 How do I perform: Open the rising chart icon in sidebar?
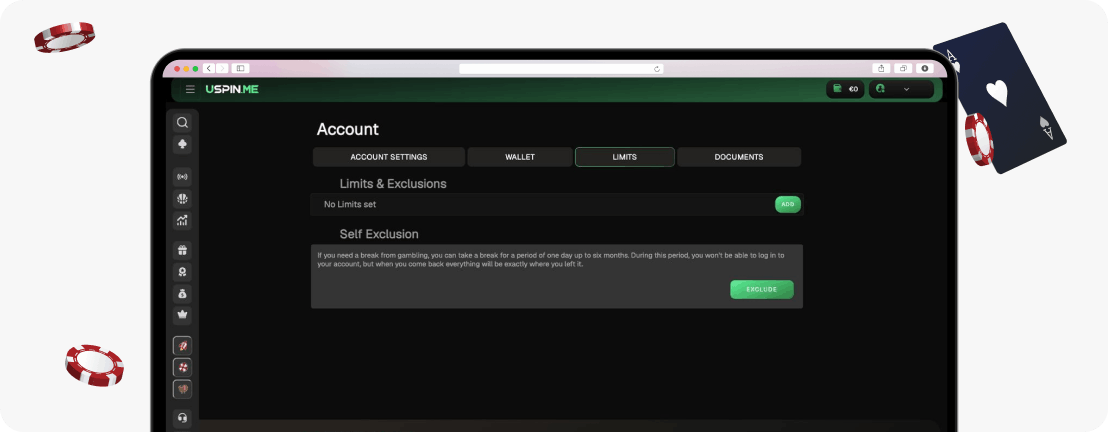(x=182, y=221)
